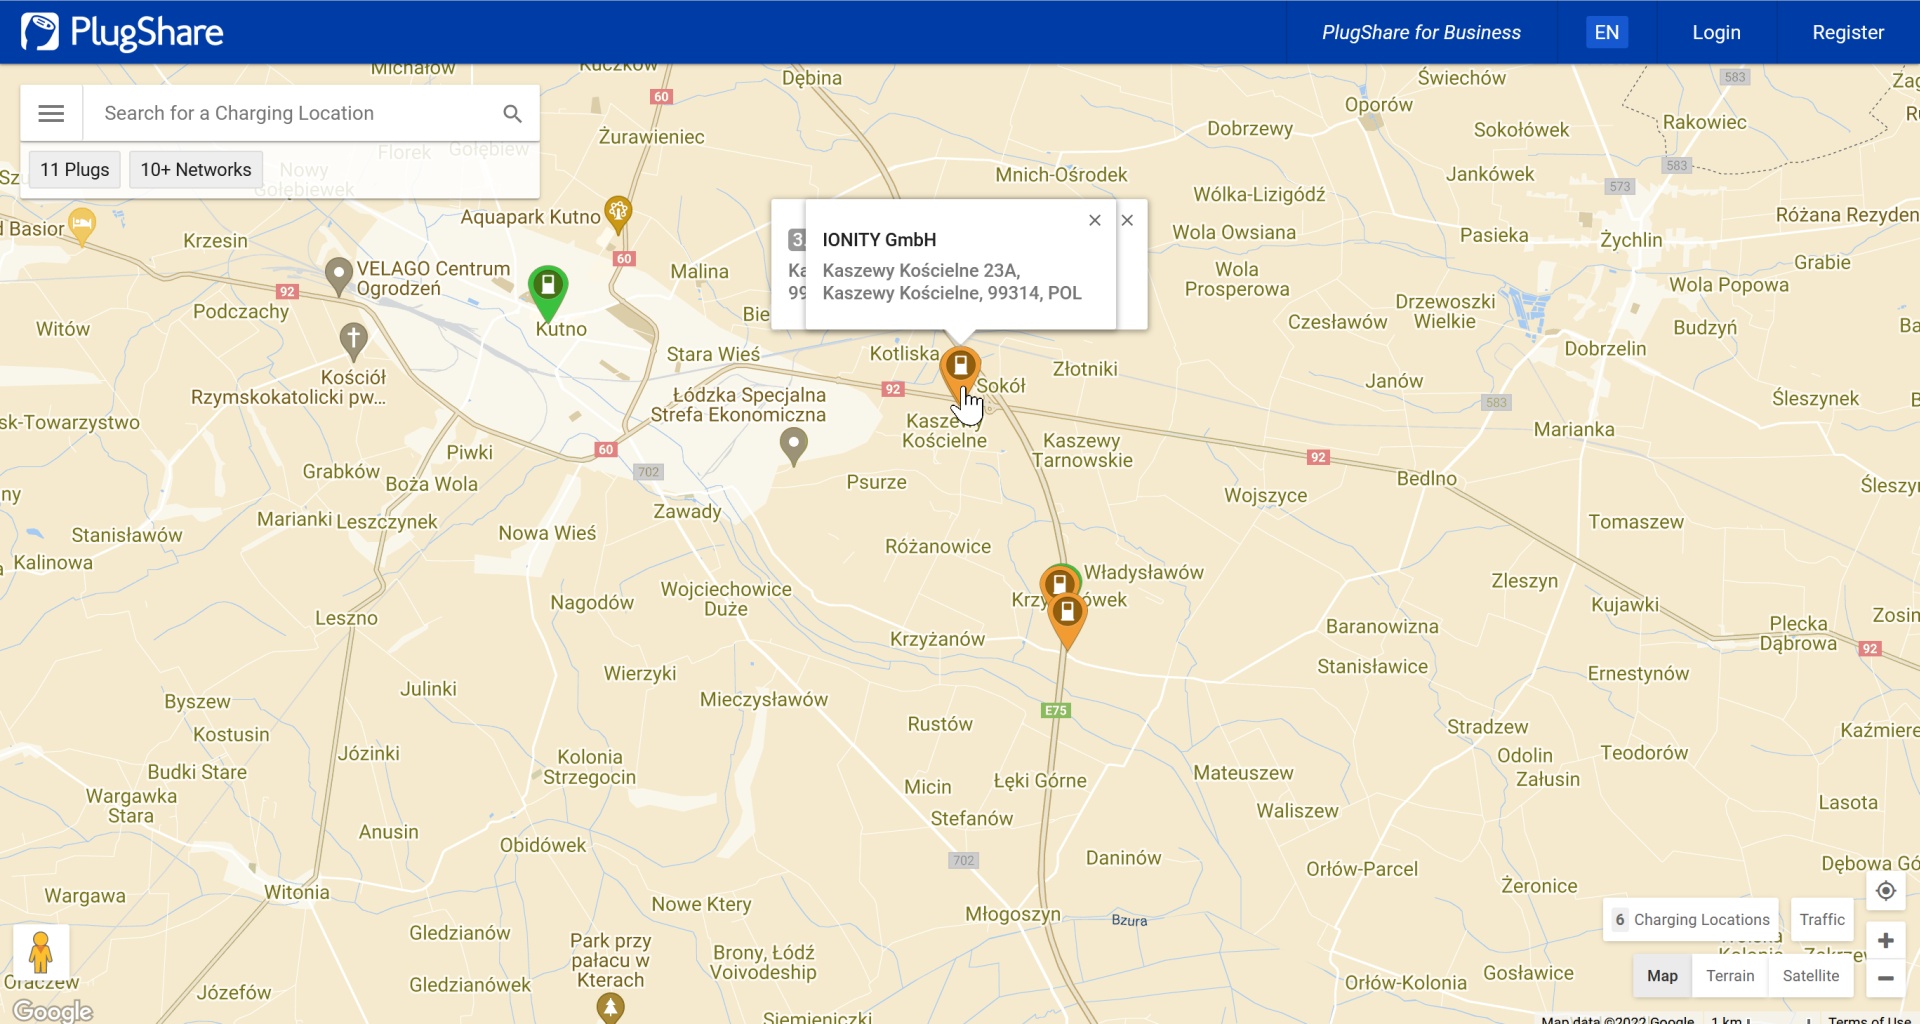
Task: Click the hotel marker near Basior
Action: (x=81, y=226)
